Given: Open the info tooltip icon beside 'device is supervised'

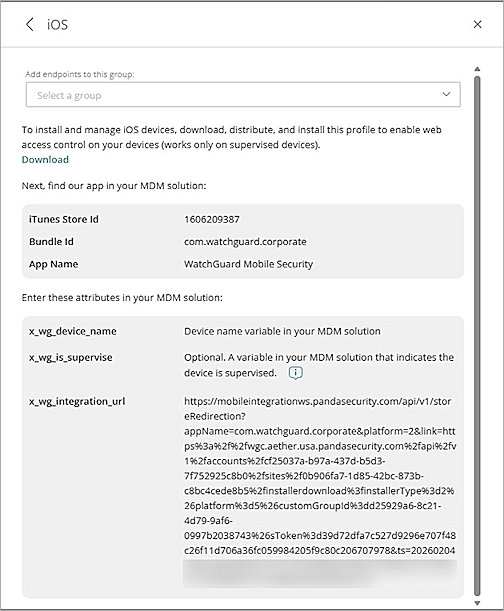Looking at the screenshot, I should [x=295, y=373].
